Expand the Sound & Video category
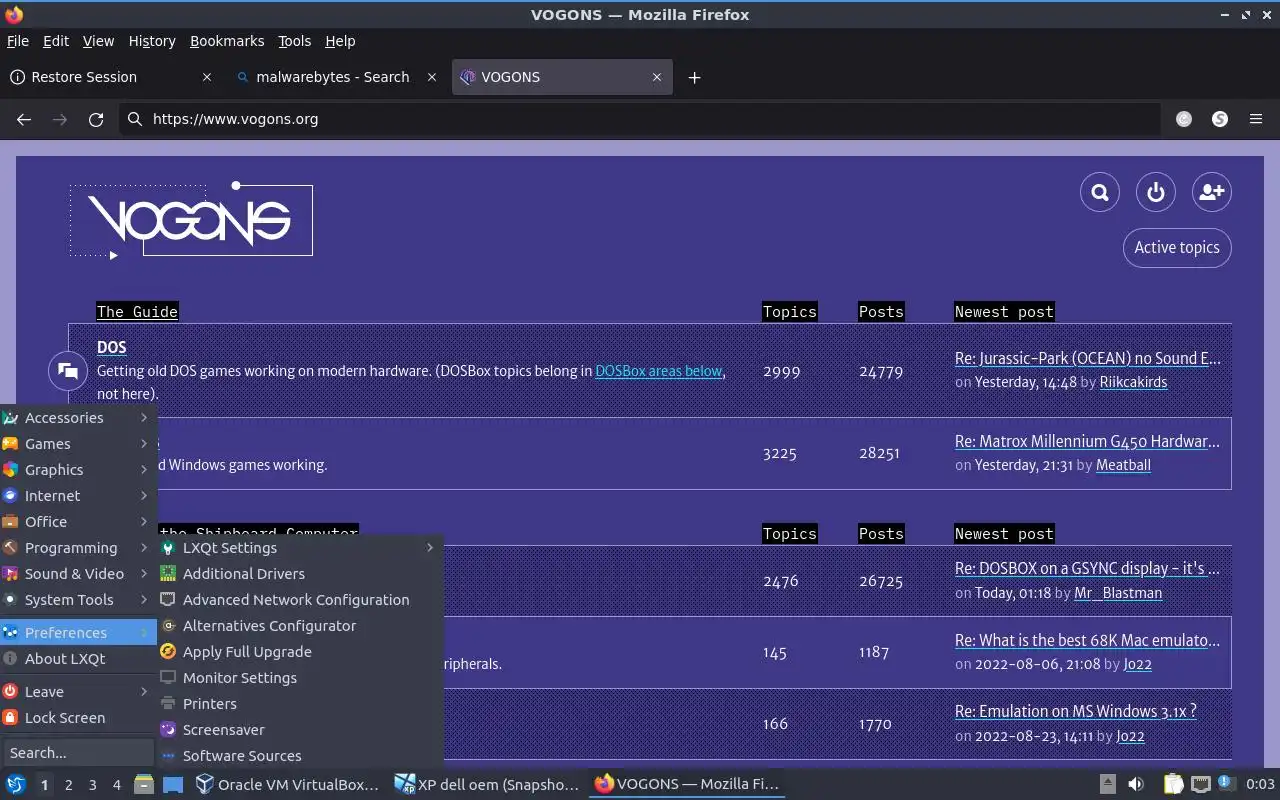 (x=77, y=574)
